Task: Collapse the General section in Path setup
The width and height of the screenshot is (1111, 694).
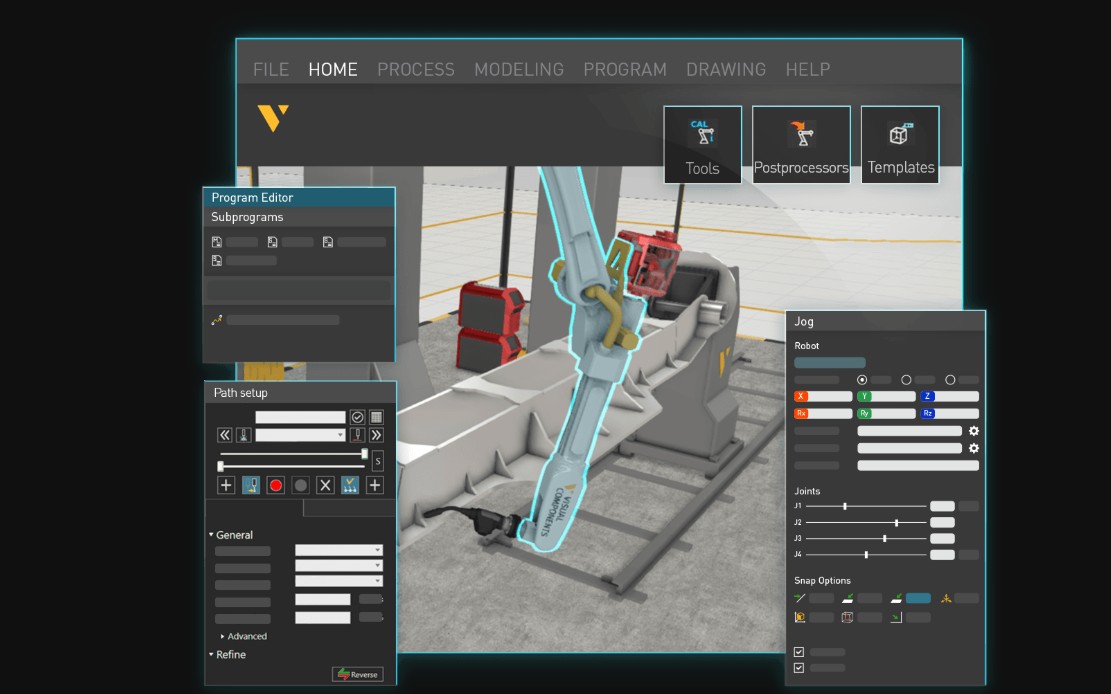Action: point(231,534)
